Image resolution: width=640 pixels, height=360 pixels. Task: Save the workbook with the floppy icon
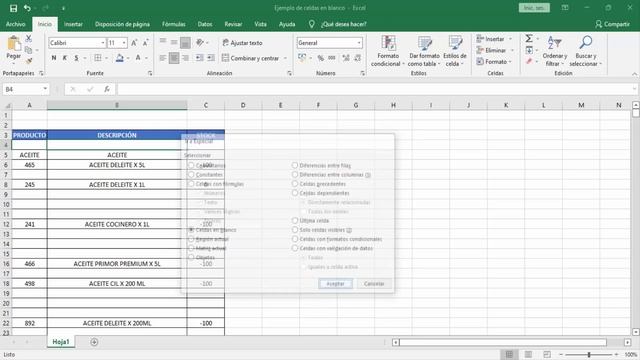coord(13,8)
